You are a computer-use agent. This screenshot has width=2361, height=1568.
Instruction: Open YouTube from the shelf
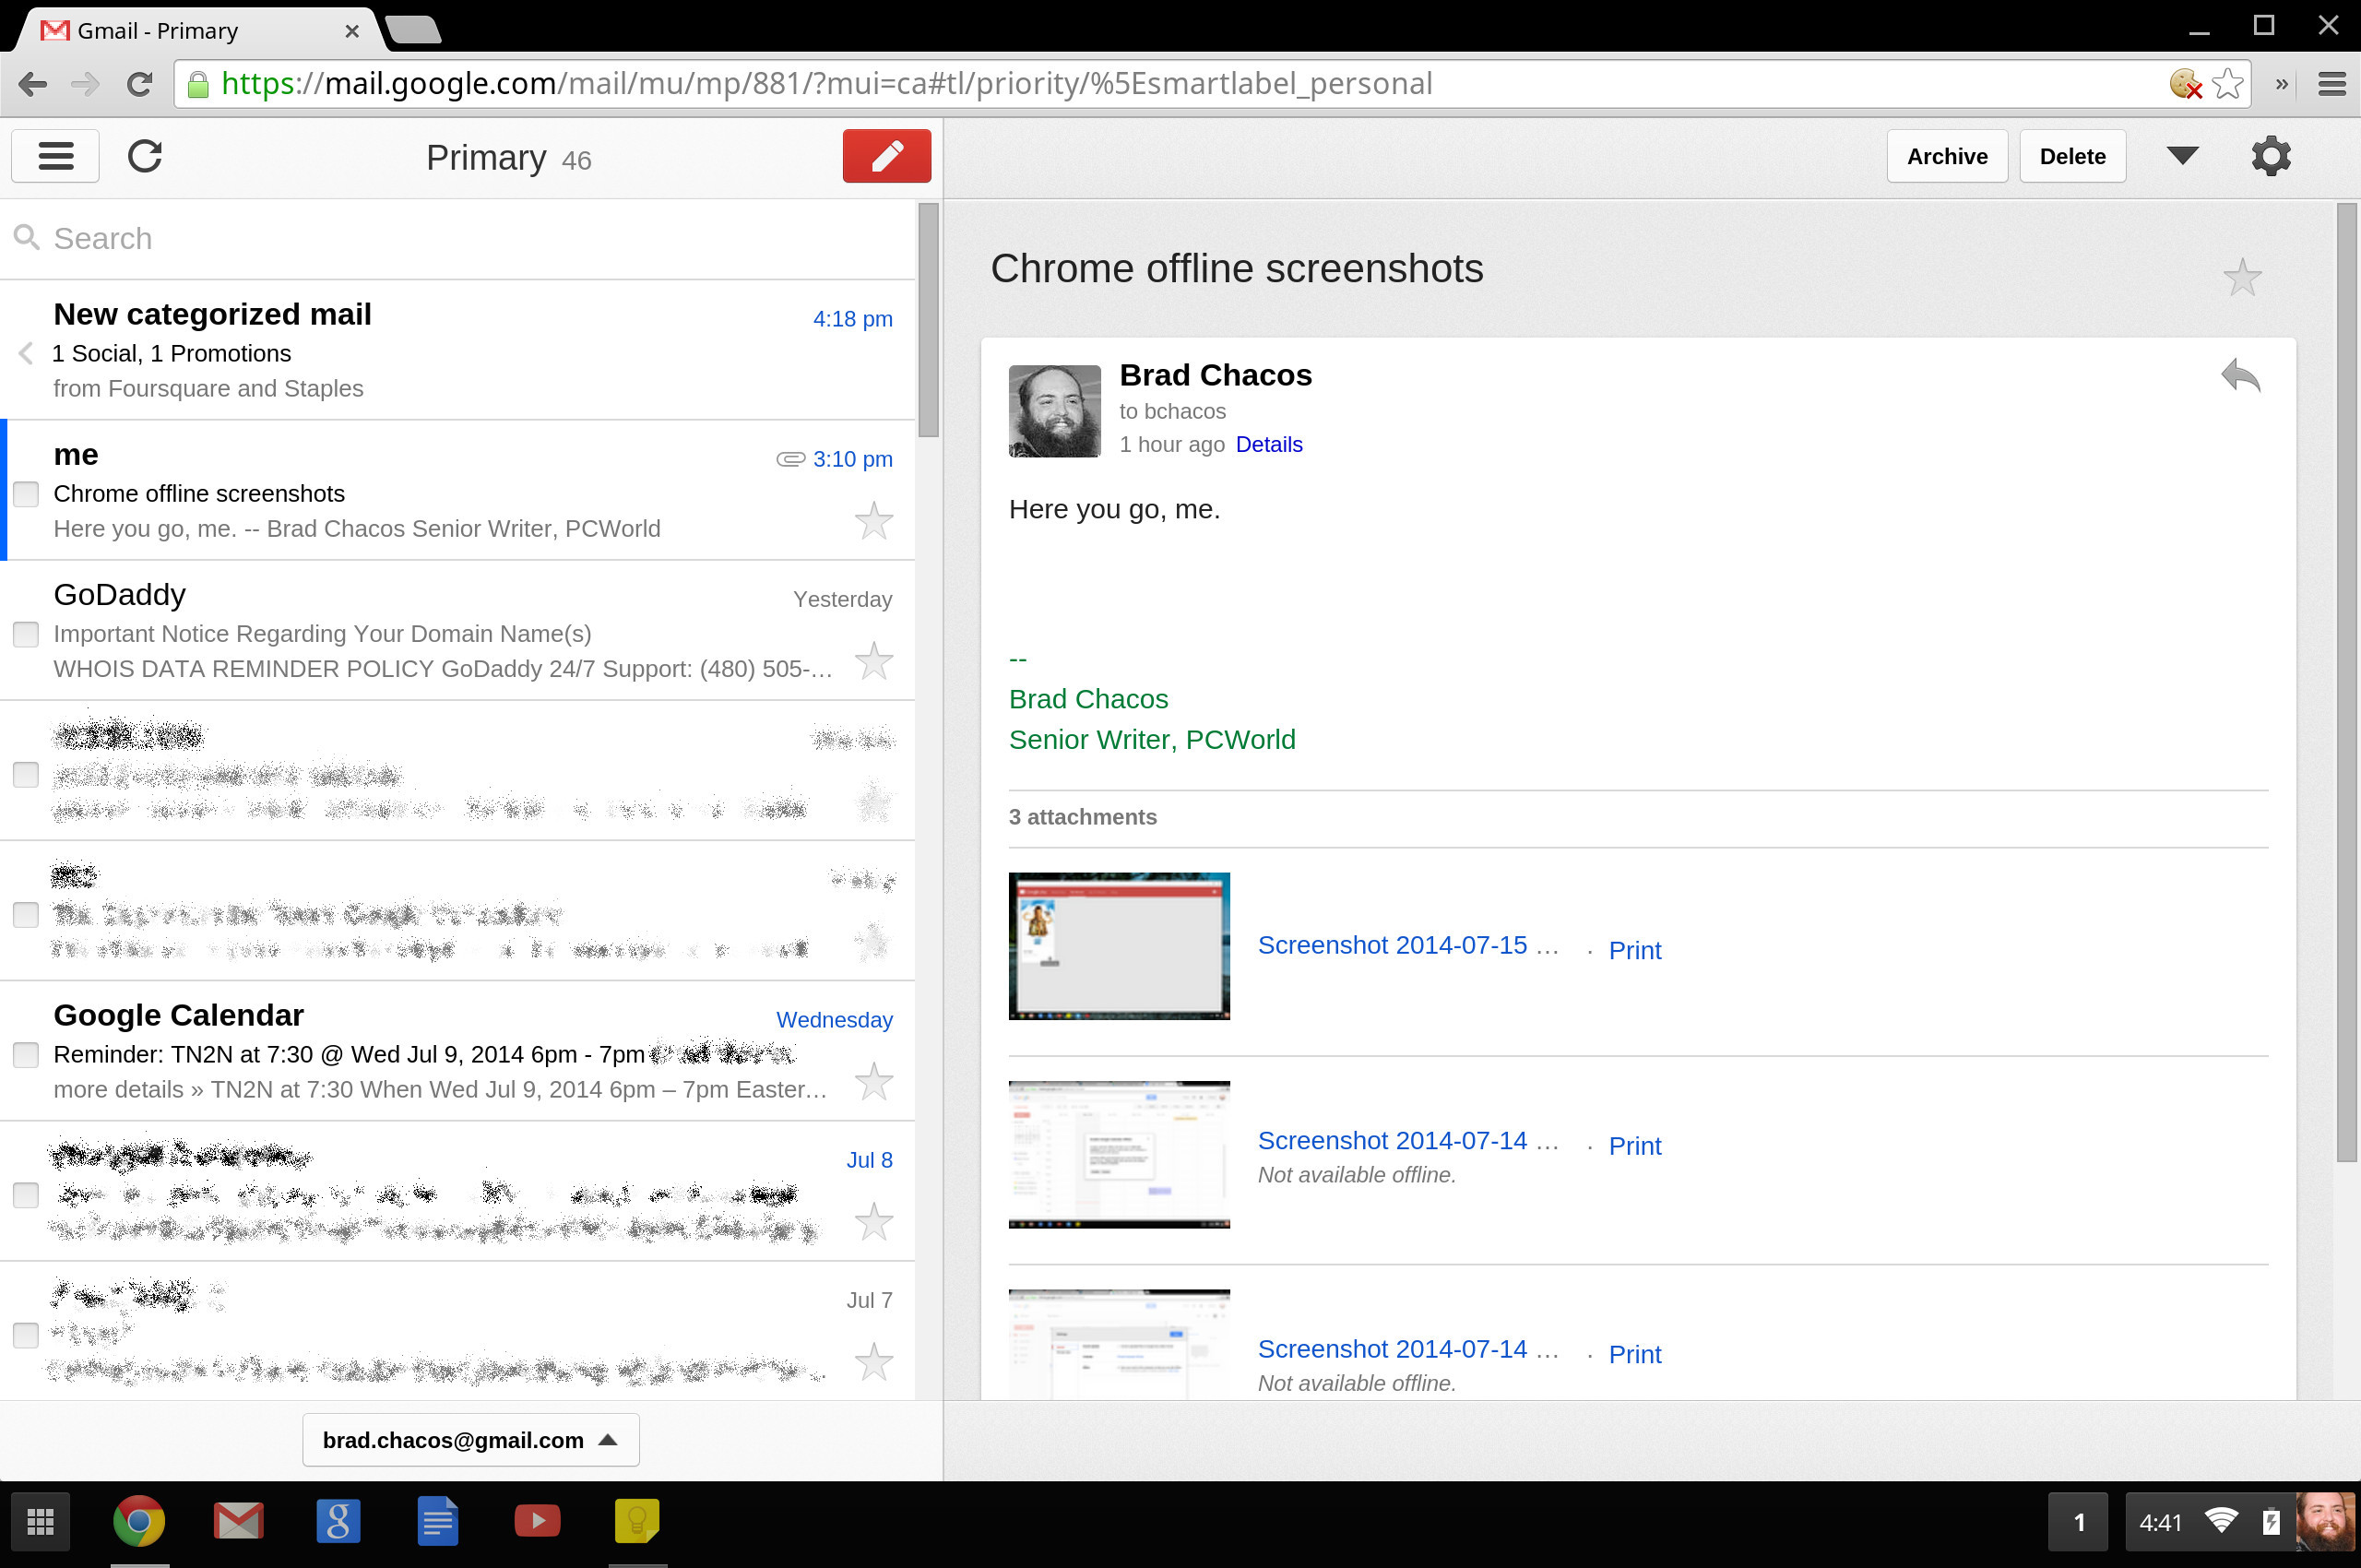[x=537, y=1521]
